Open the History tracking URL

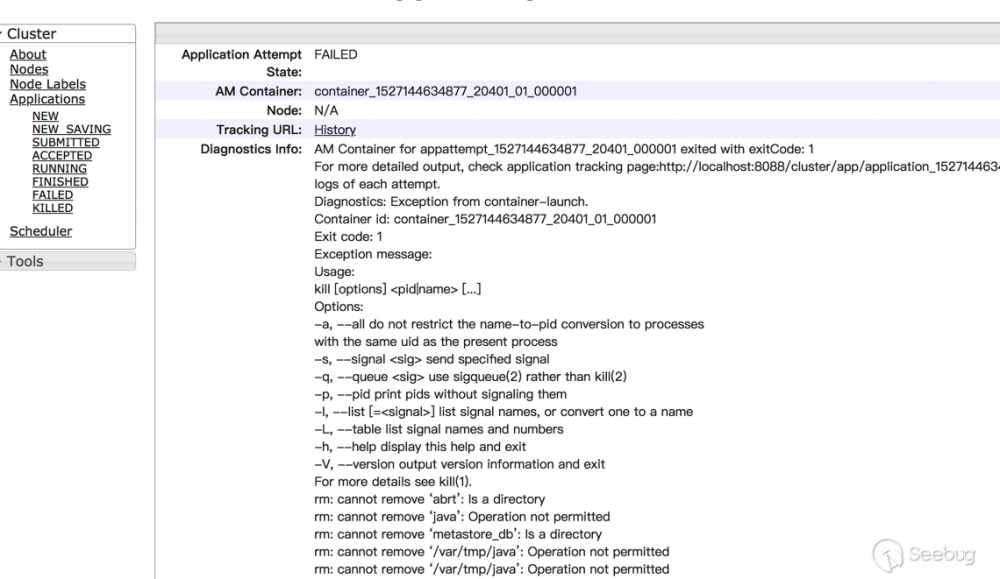(x=335, y=130)
